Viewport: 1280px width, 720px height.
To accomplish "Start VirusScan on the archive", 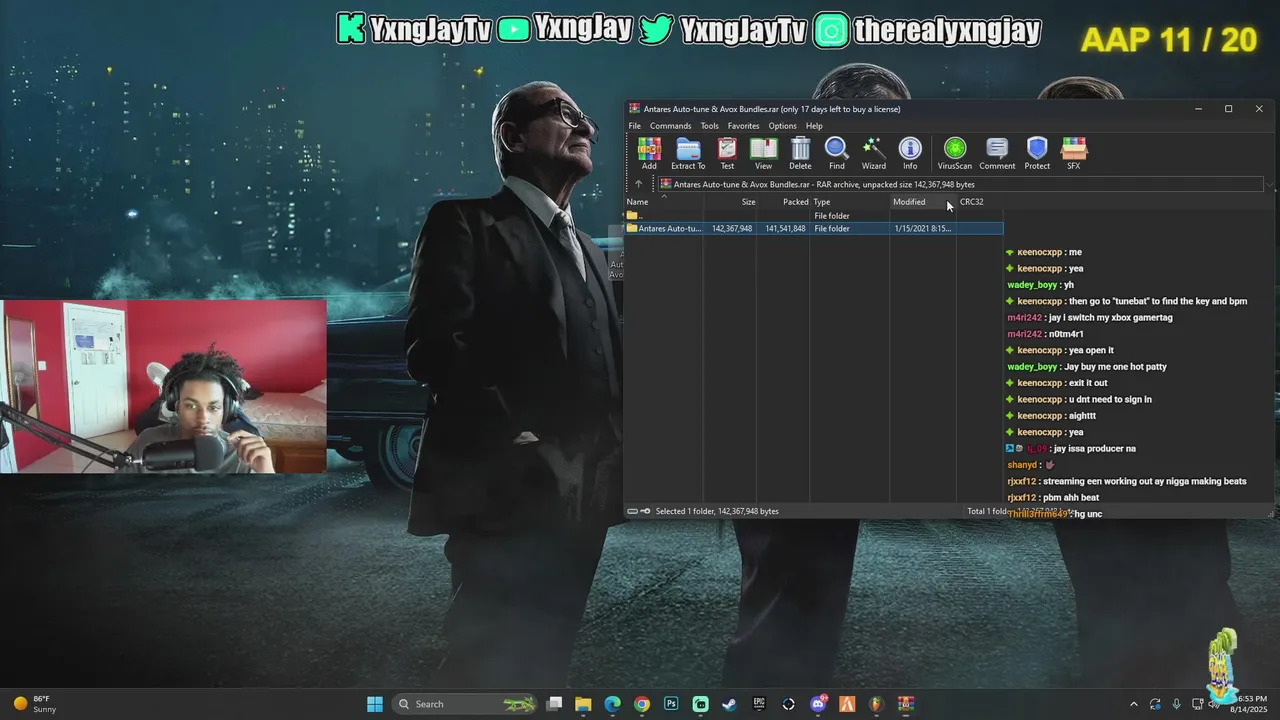I will [955, 153].
